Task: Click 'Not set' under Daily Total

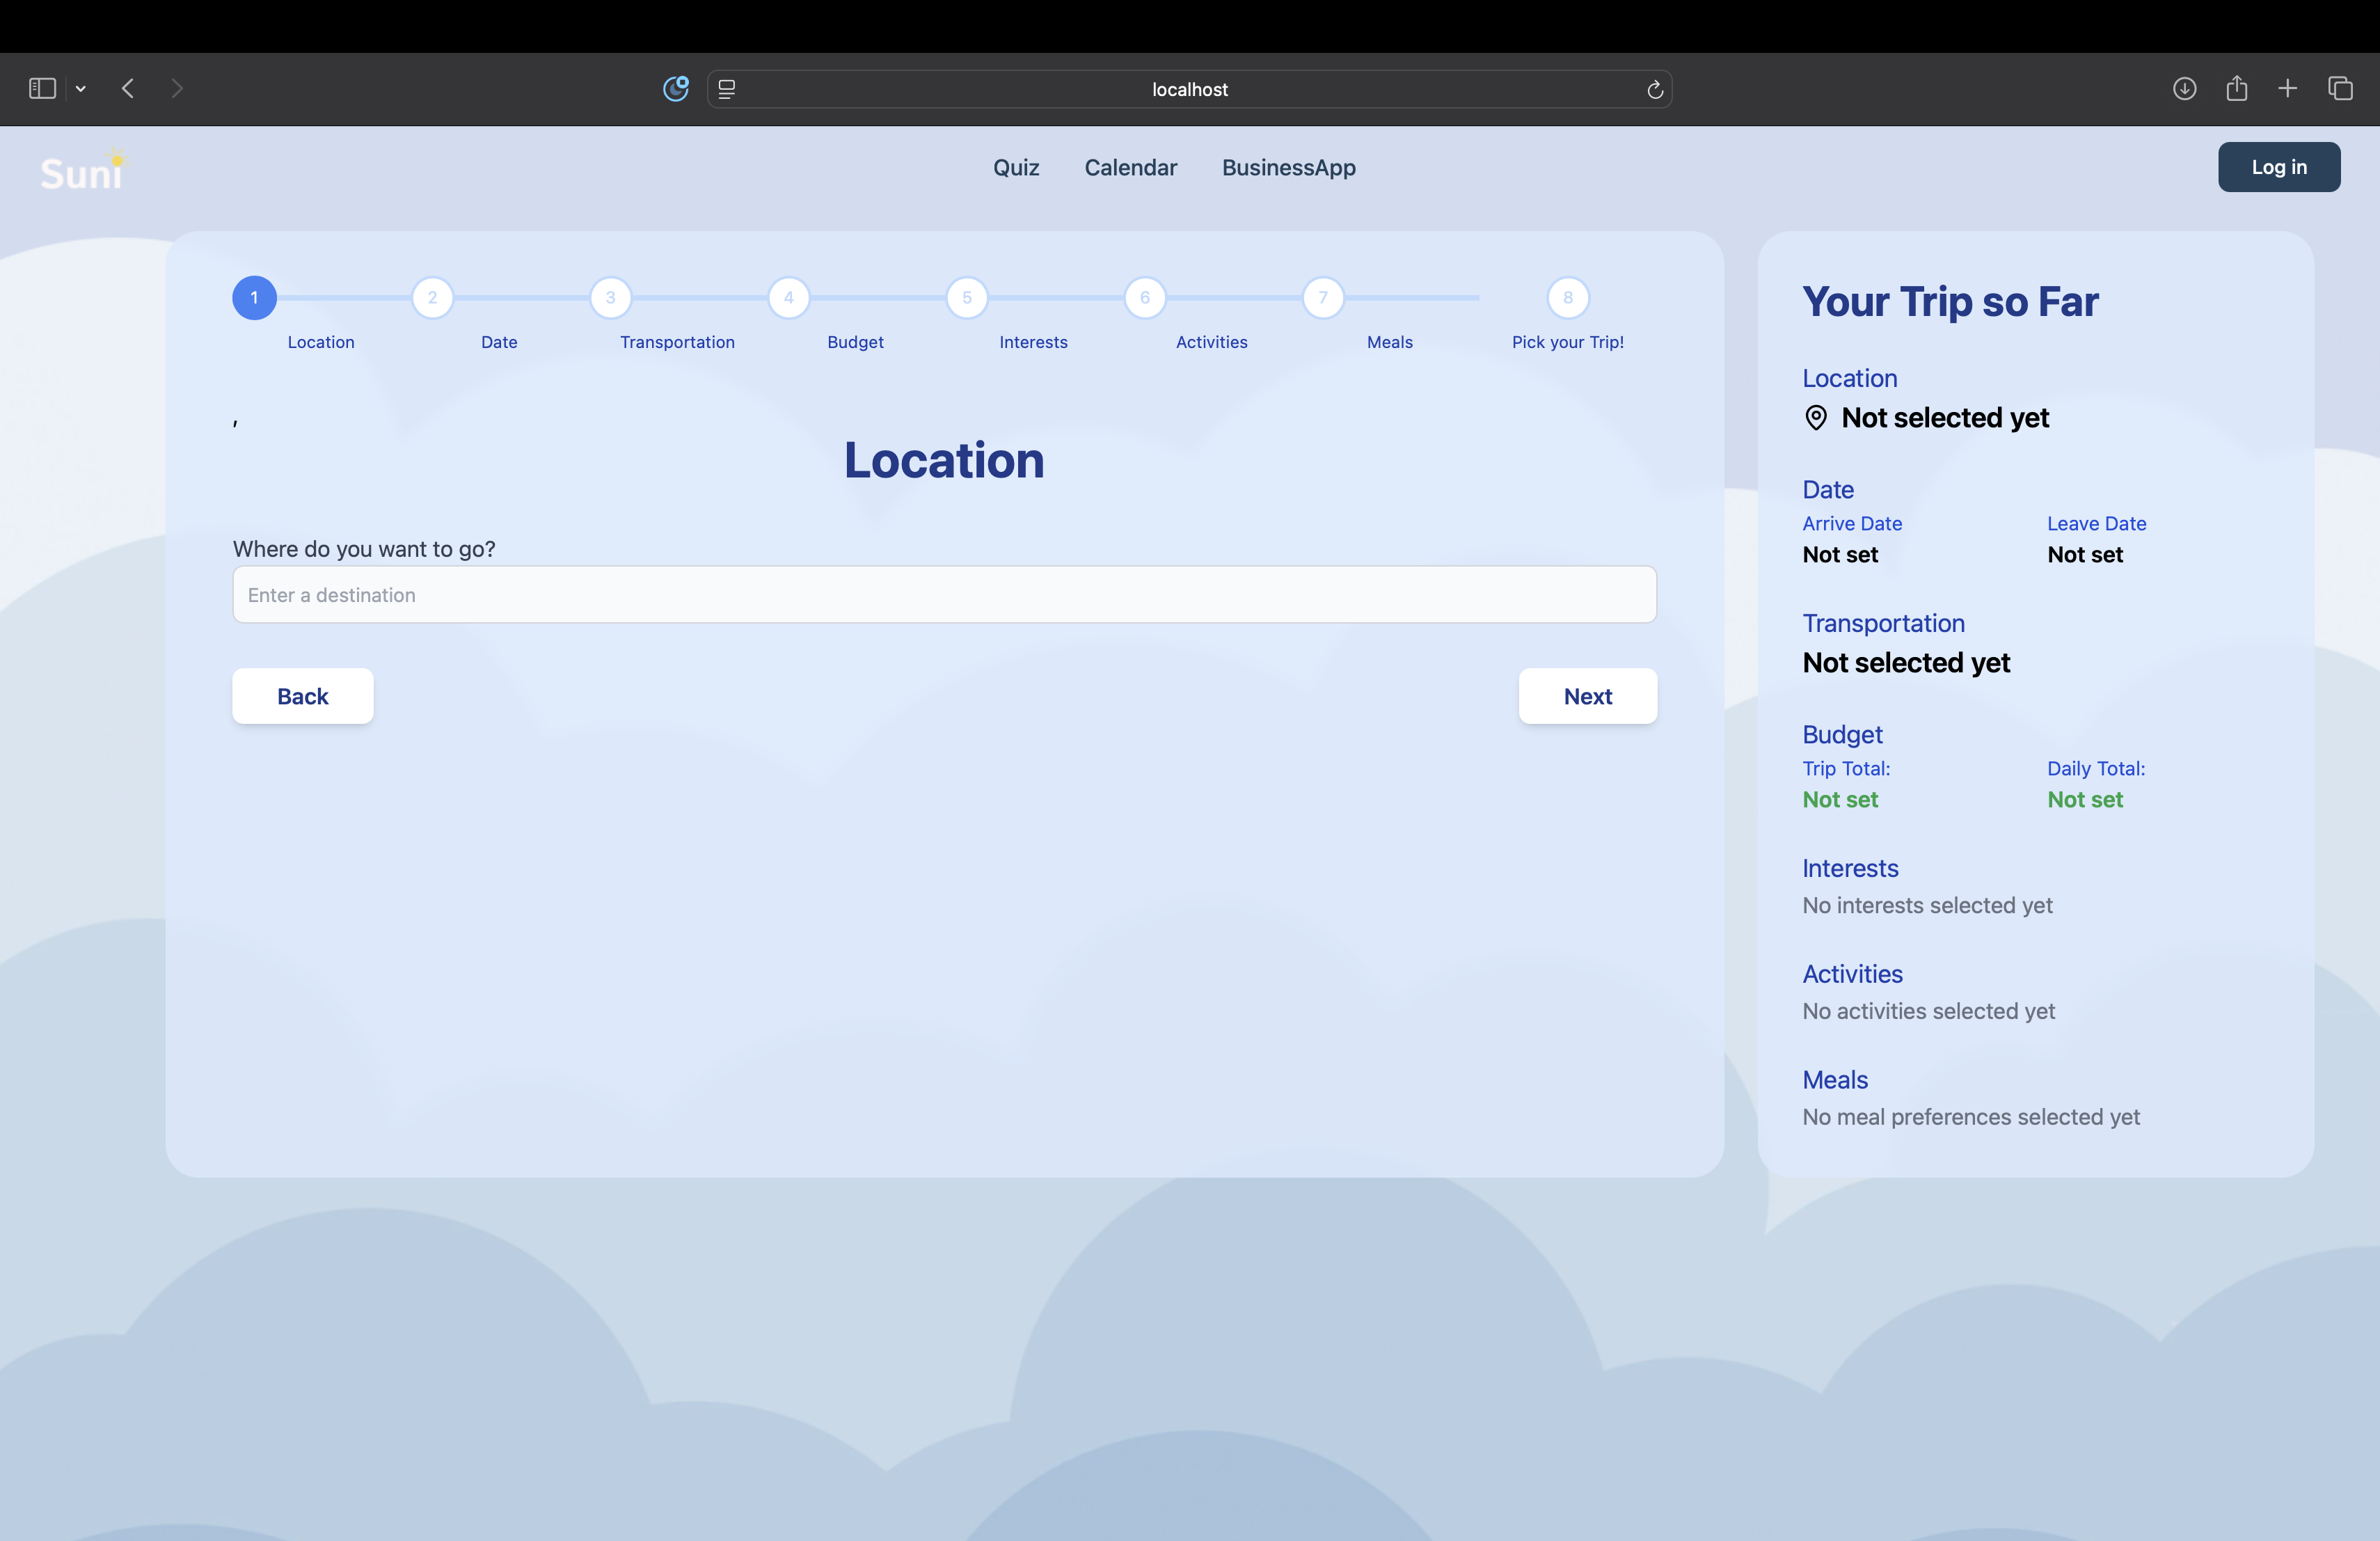Action: (2084, 800)
